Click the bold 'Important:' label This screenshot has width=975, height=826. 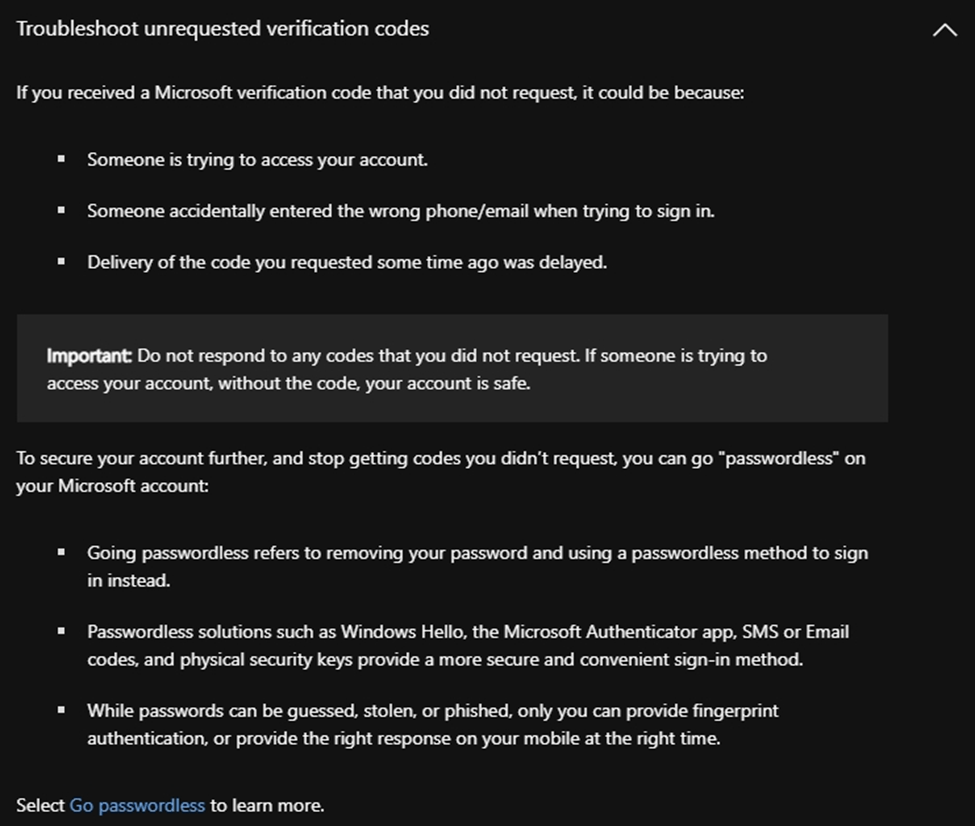[x=89, y=356]
